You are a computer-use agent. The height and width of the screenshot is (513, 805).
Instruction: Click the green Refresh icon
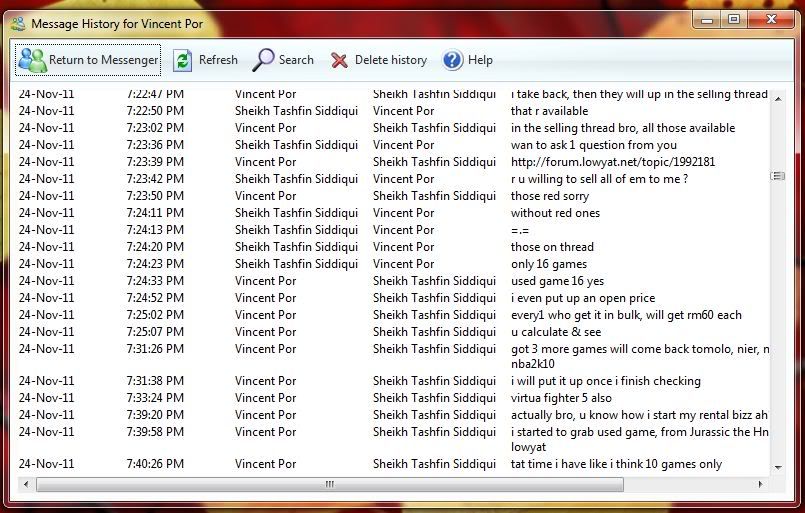(182, 60)
